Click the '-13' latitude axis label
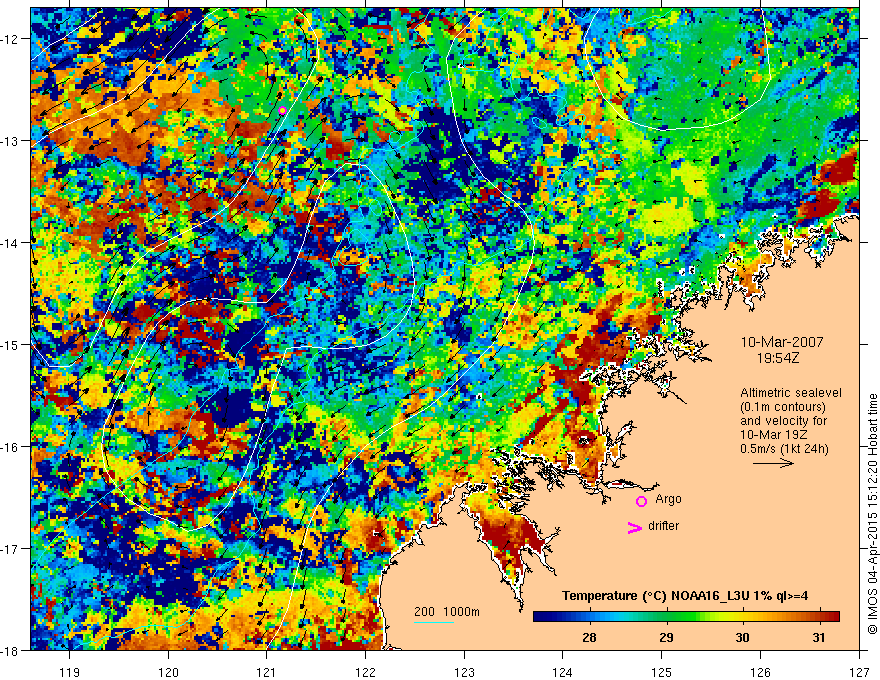Screen dimensions: 880x680 click(x=11, y=141)
